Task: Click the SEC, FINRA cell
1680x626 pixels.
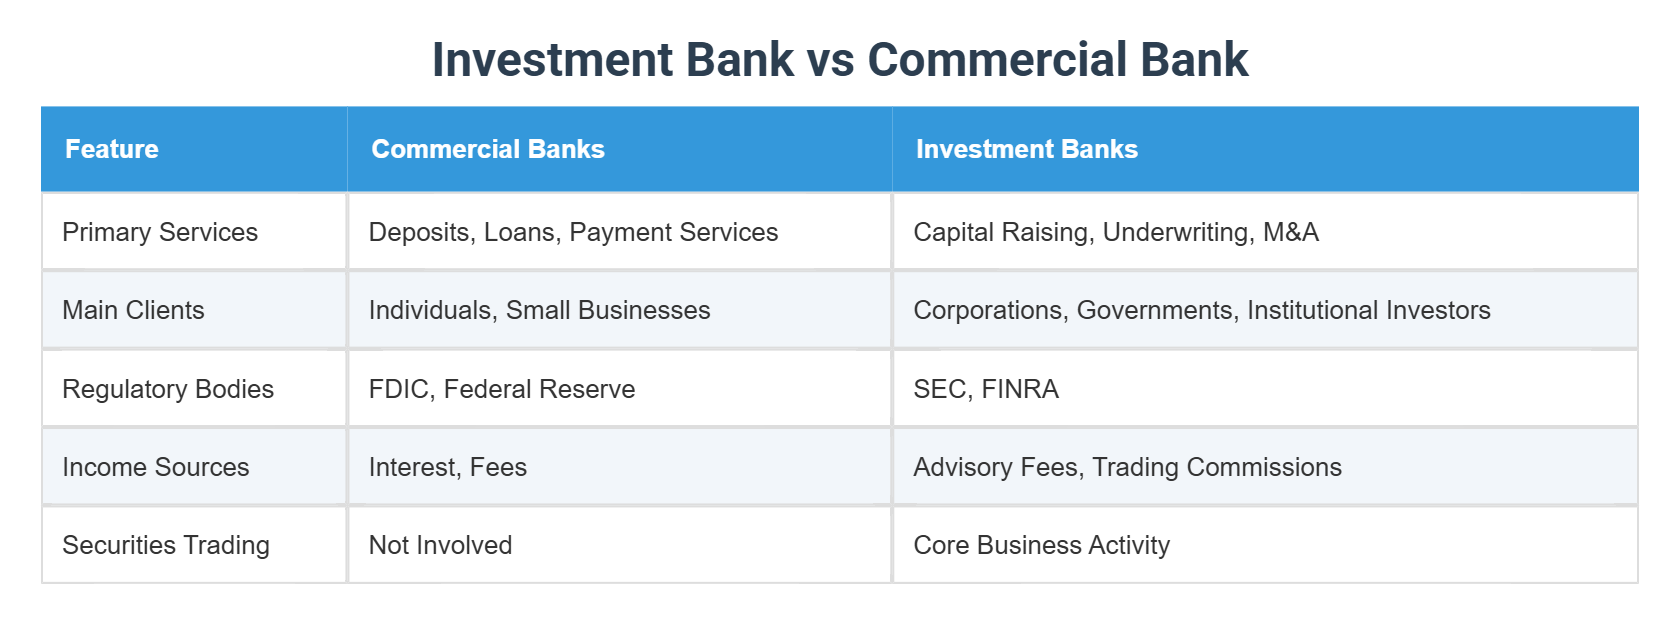Action: tap(1265, 389)
